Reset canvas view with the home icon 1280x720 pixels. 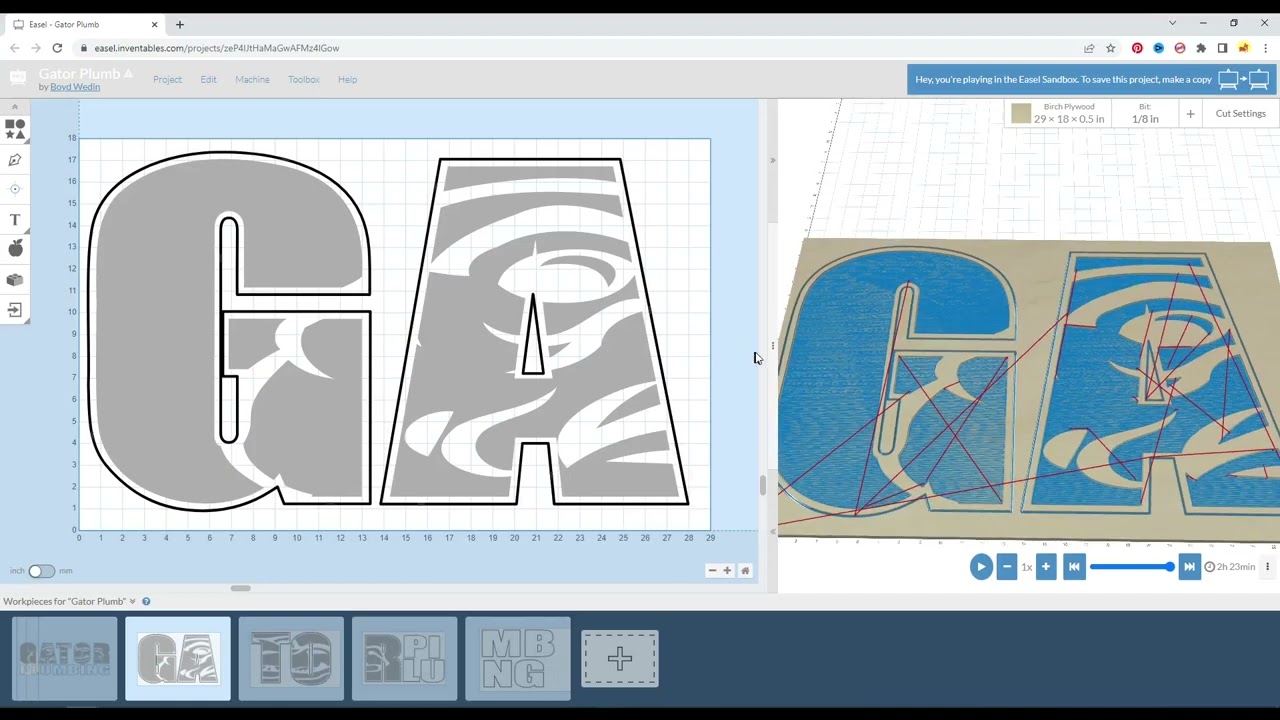tap(745, 570)
